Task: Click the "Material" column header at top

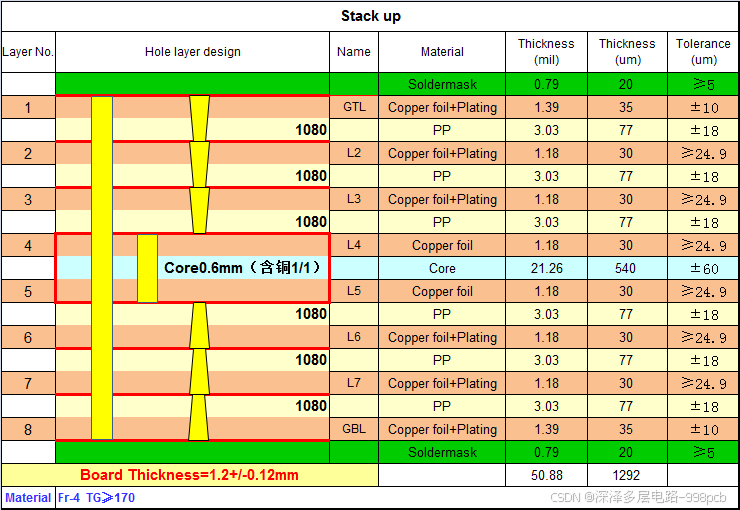Action: 442,52
